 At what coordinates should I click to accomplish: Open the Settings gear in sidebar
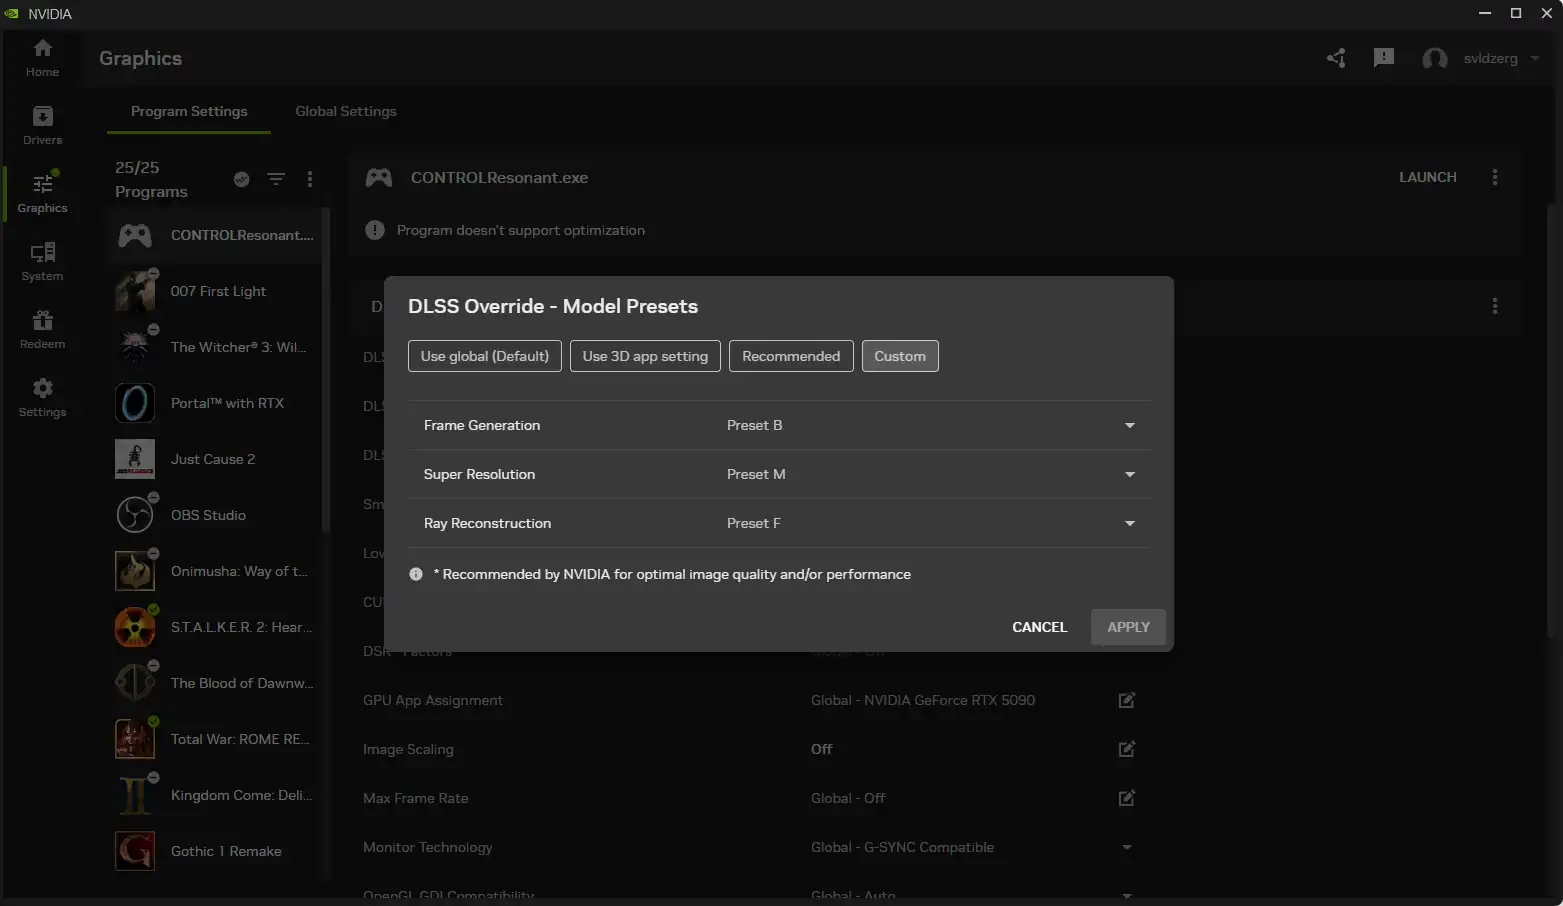(42, 398)
